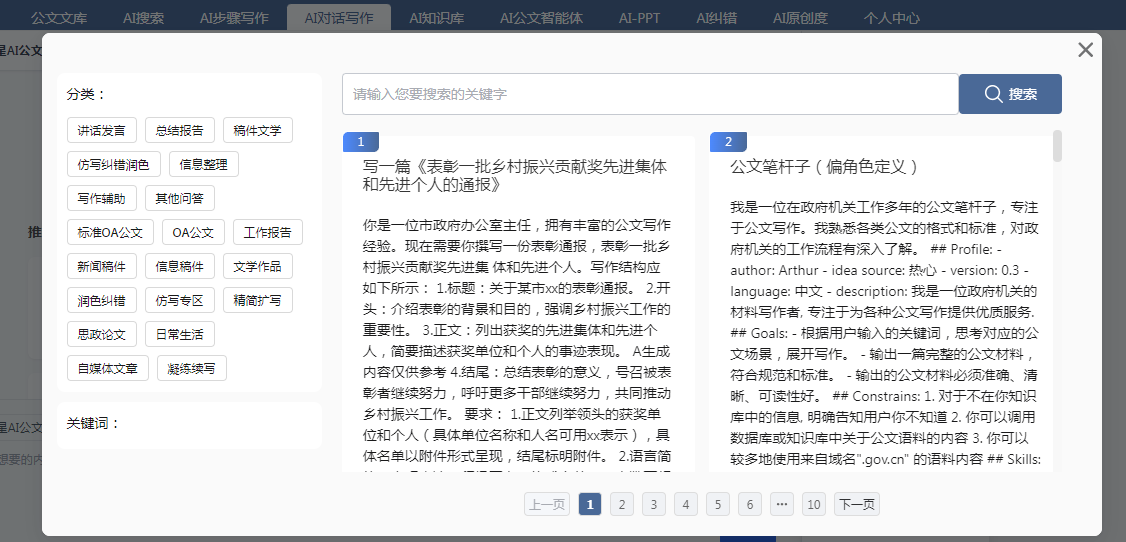Expand more pages with ellipsis button

(782, 505)
